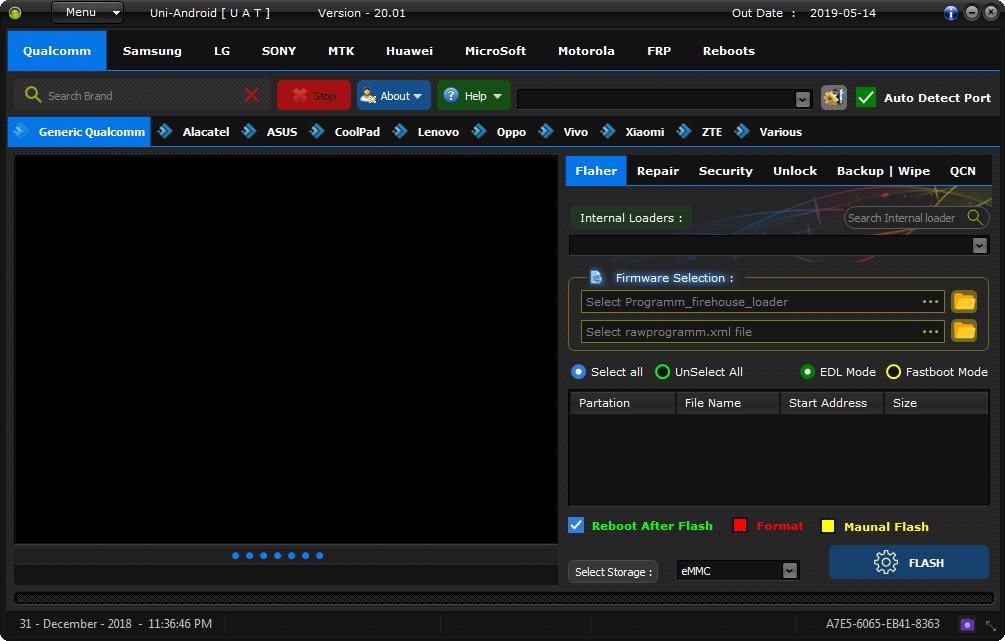The height and width of the screenshot is (641, 1005).
Task: Expand the port selection combo box
Action: (x=802, y=99)
